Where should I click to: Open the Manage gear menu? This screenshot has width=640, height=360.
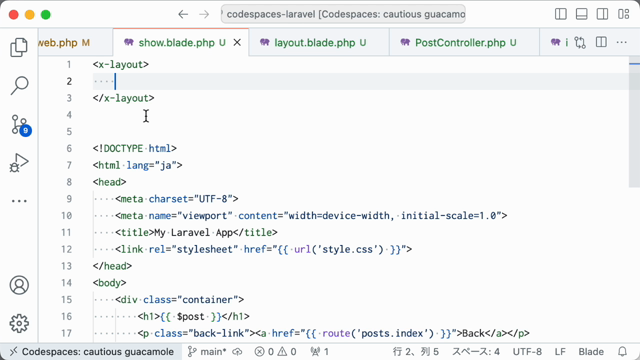click(19, 323)
